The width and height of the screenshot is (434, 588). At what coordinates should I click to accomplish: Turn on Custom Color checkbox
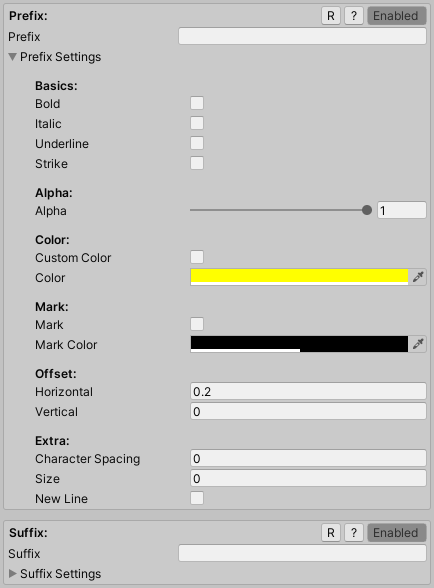pyautogui.click(x=197, y=257)
